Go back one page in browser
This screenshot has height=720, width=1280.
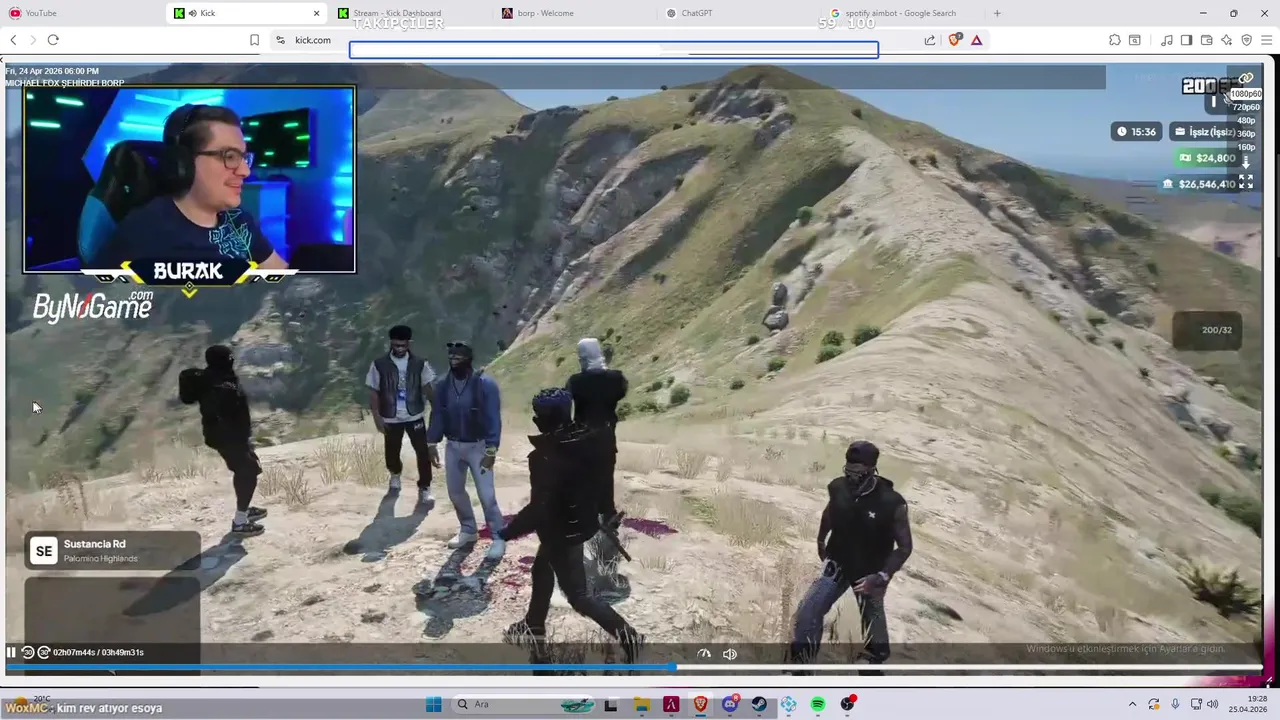point(13,40)
